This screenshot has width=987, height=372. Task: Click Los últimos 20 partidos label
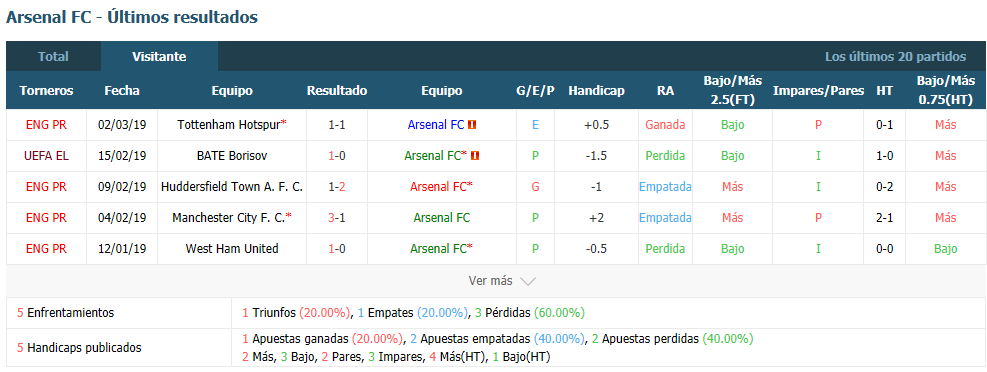click(x=895, y=57)
